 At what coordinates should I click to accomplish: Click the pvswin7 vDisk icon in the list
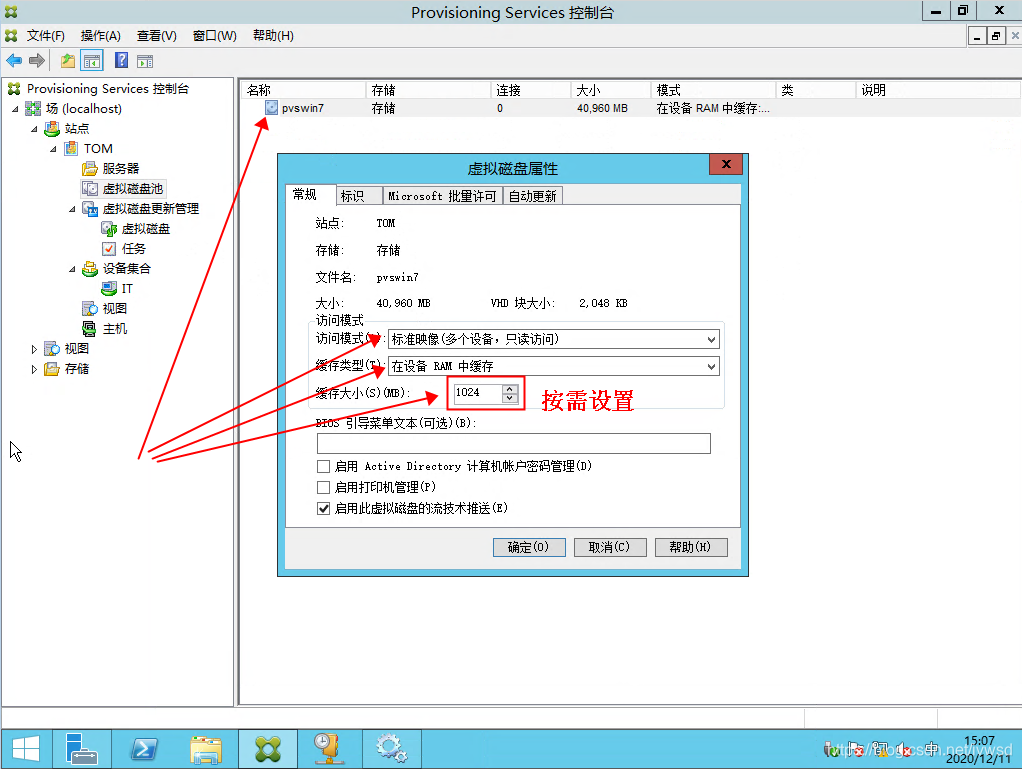271,108
